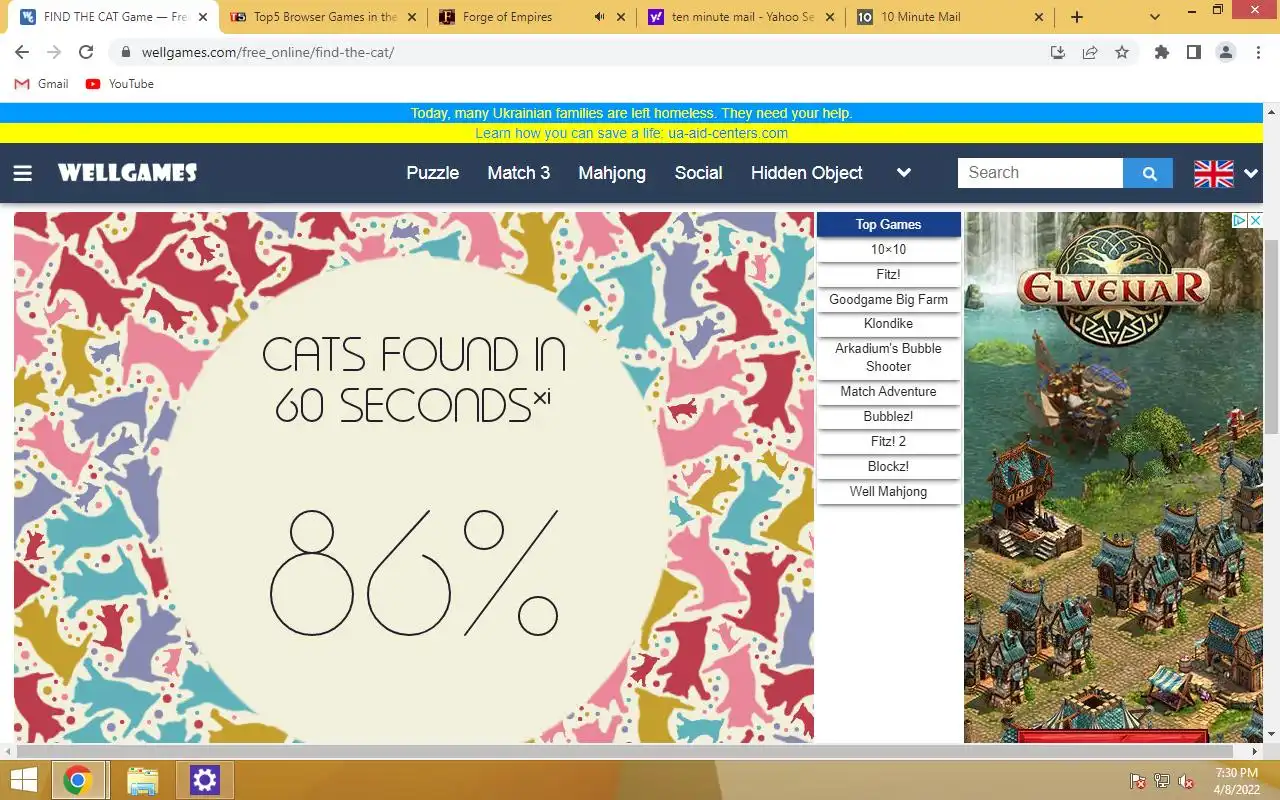
Task: Click the UK flag language icon
Action: click(1214, 173)
